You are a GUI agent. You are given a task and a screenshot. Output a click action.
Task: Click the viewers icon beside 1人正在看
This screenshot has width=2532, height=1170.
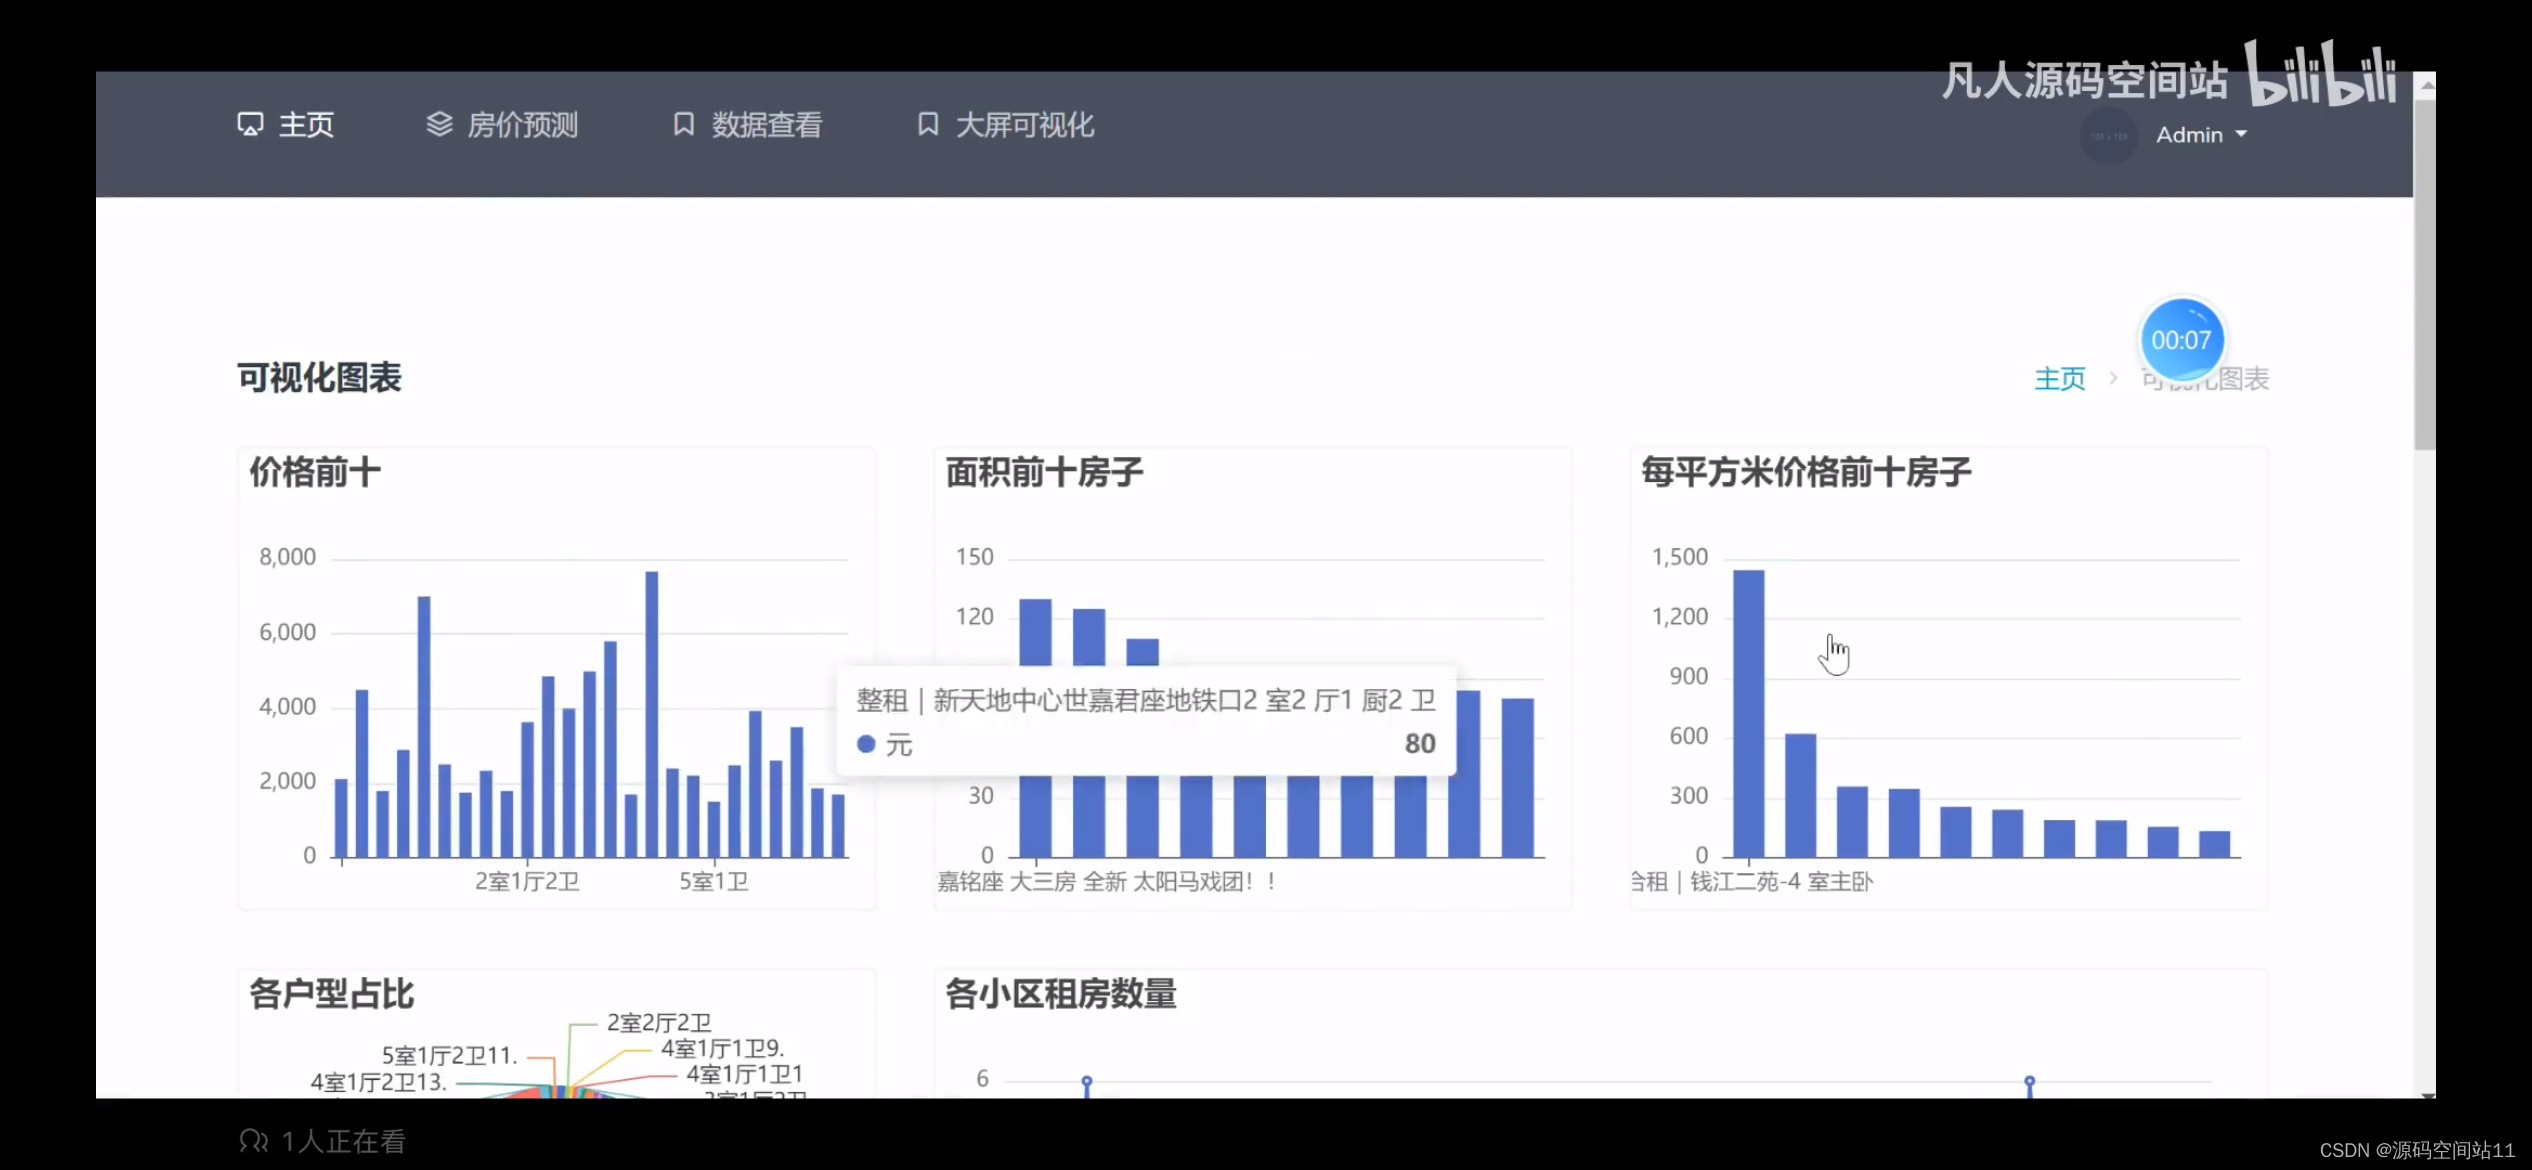click(254, 1141)
